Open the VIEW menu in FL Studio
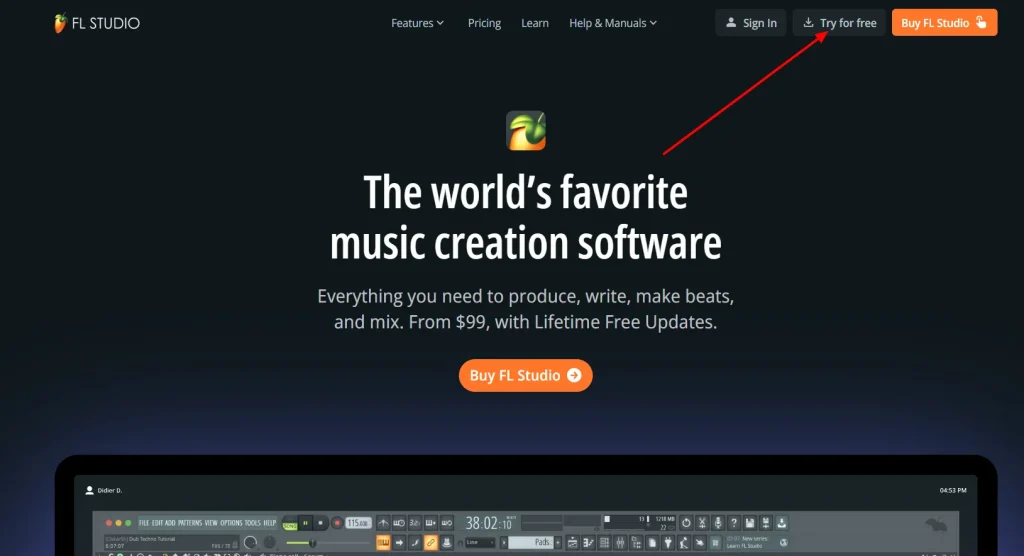The width and height of the screenshot is (1024, 556). click(211, 523)
